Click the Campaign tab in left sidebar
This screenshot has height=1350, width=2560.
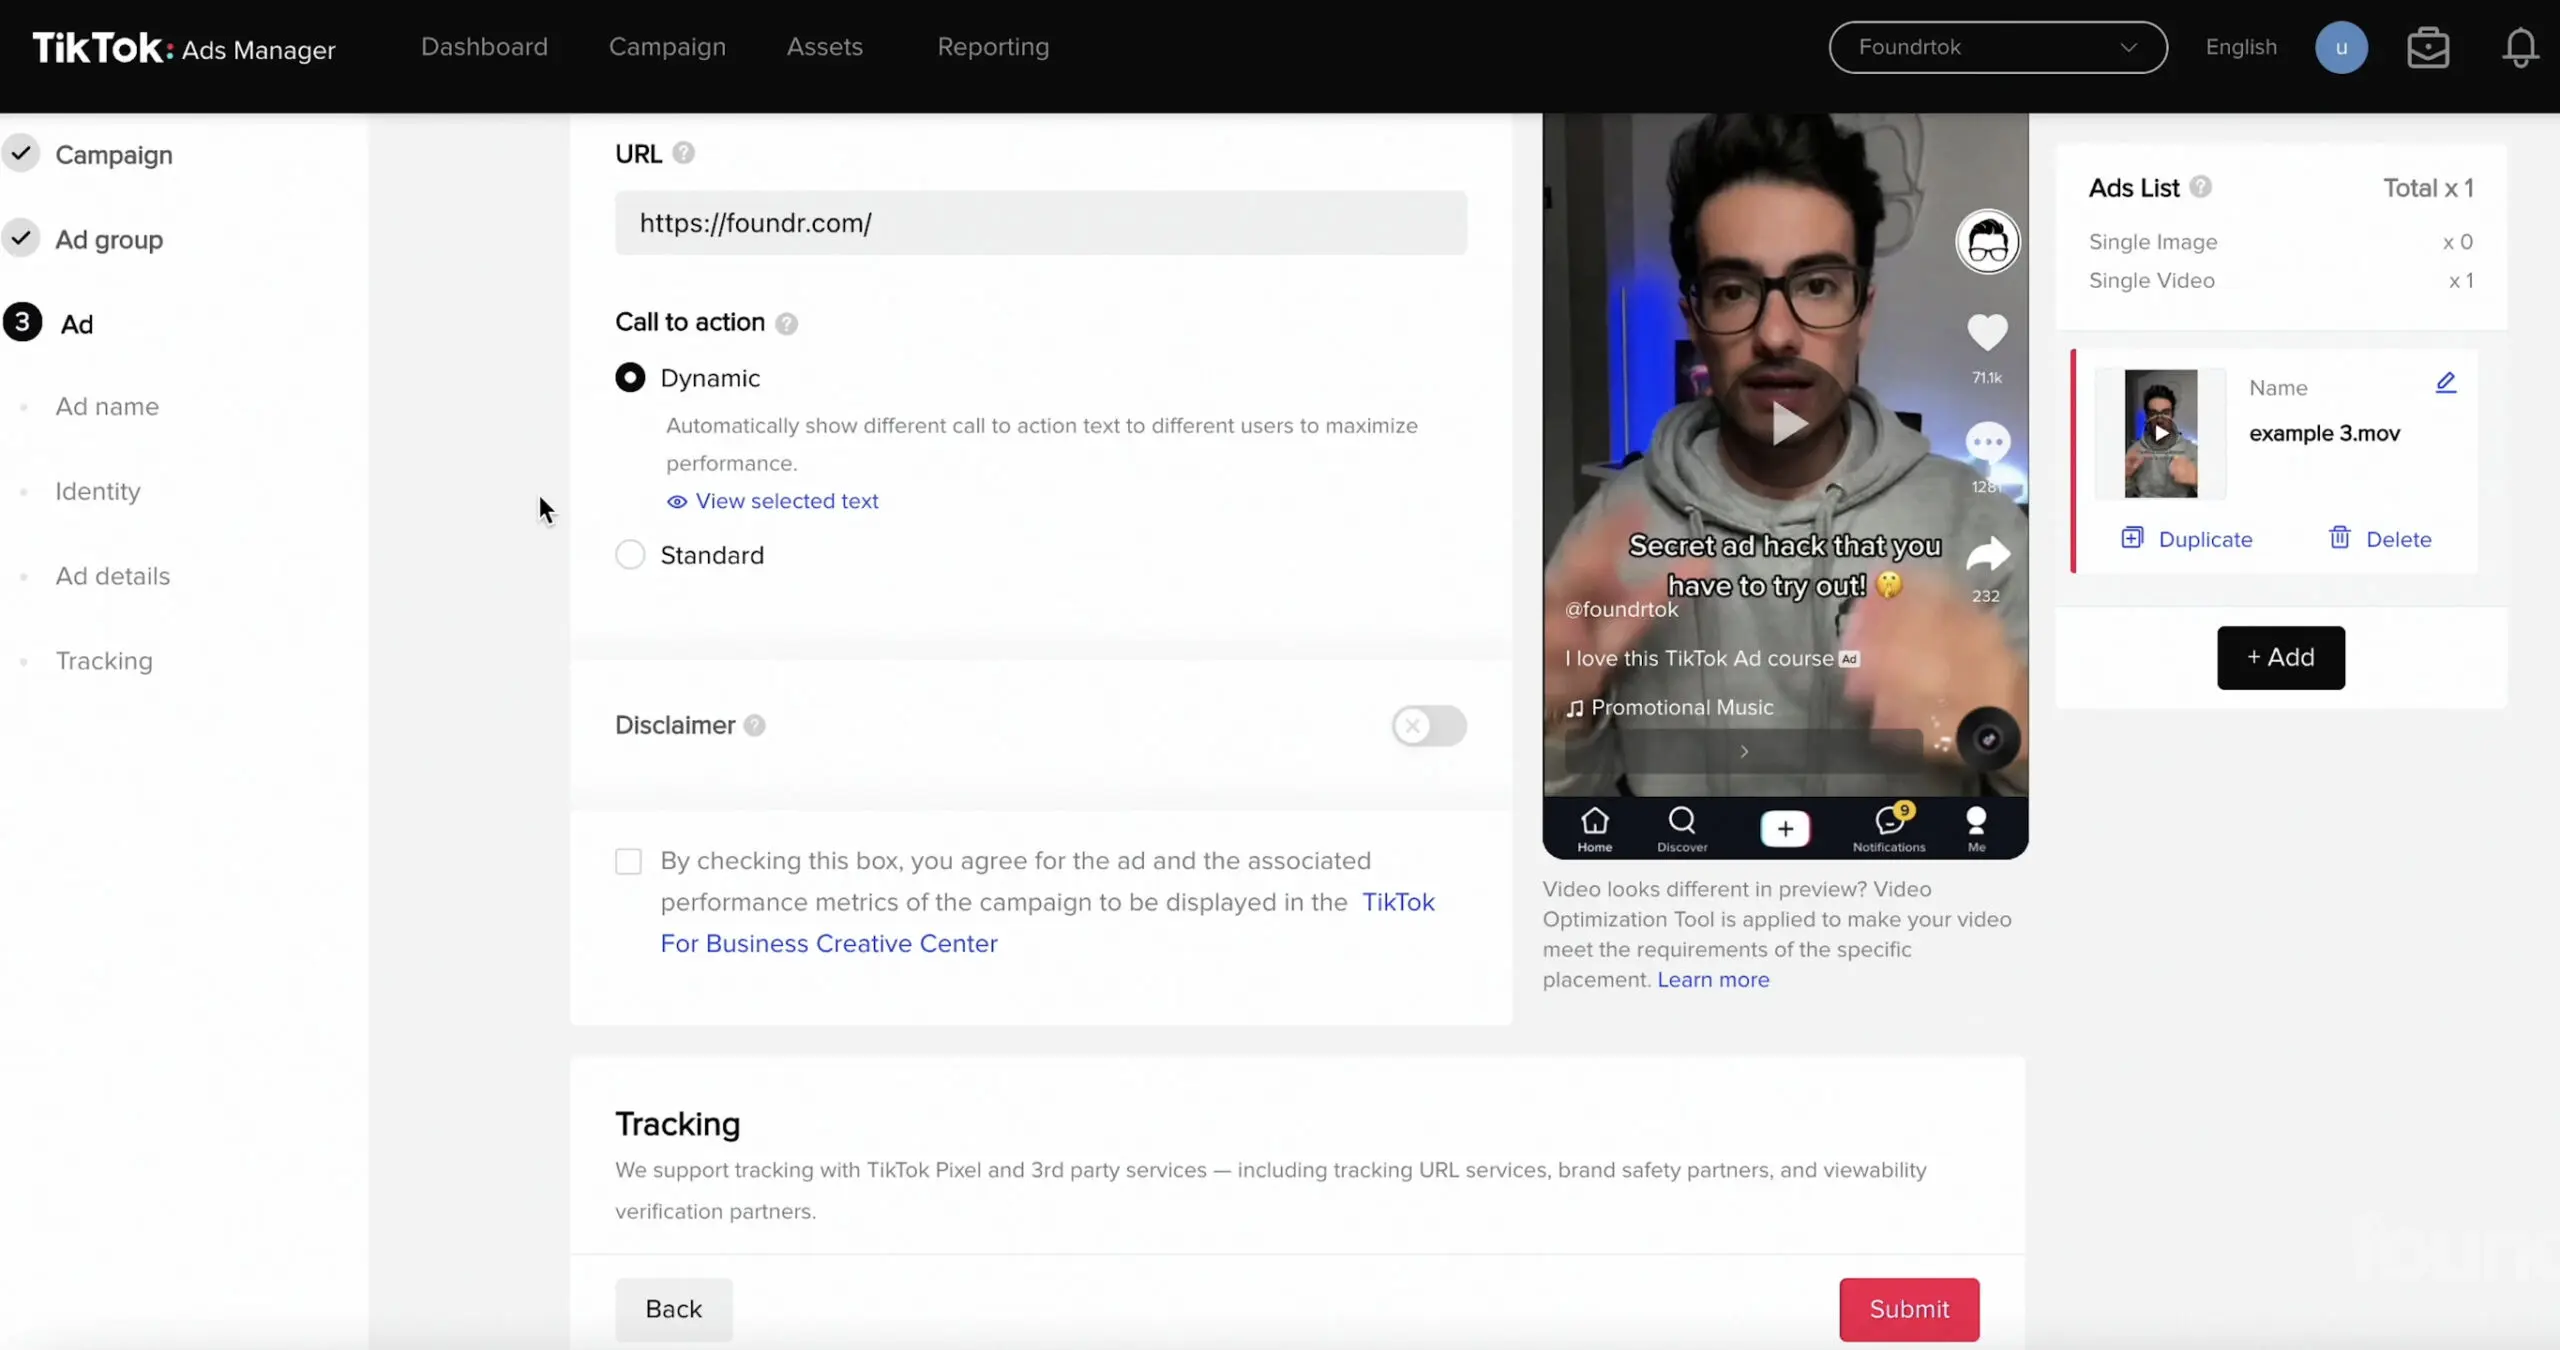(113, 154)
